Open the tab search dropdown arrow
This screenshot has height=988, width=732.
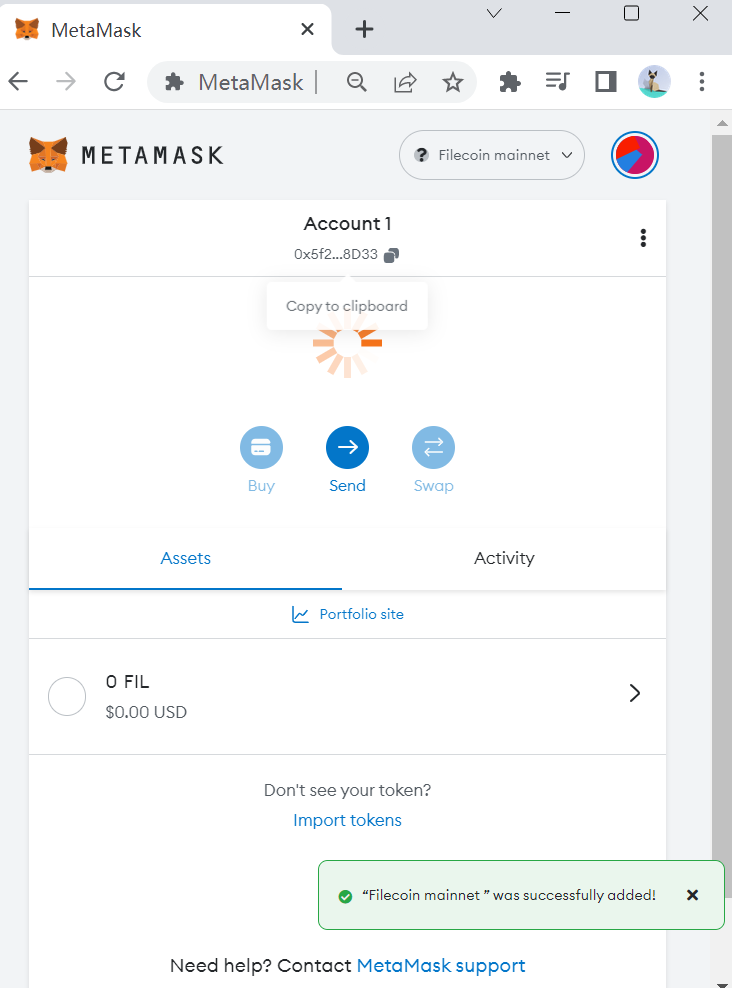494,13
